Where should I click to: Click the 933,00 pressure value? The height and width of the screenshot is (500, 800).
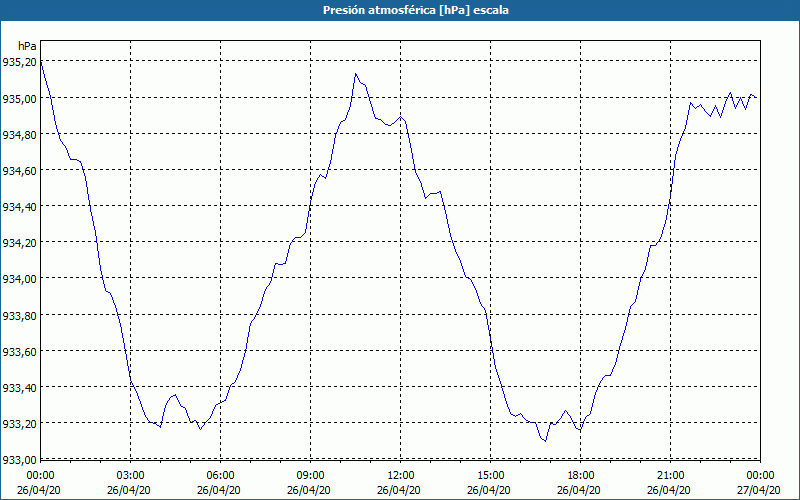click(20, 459)
